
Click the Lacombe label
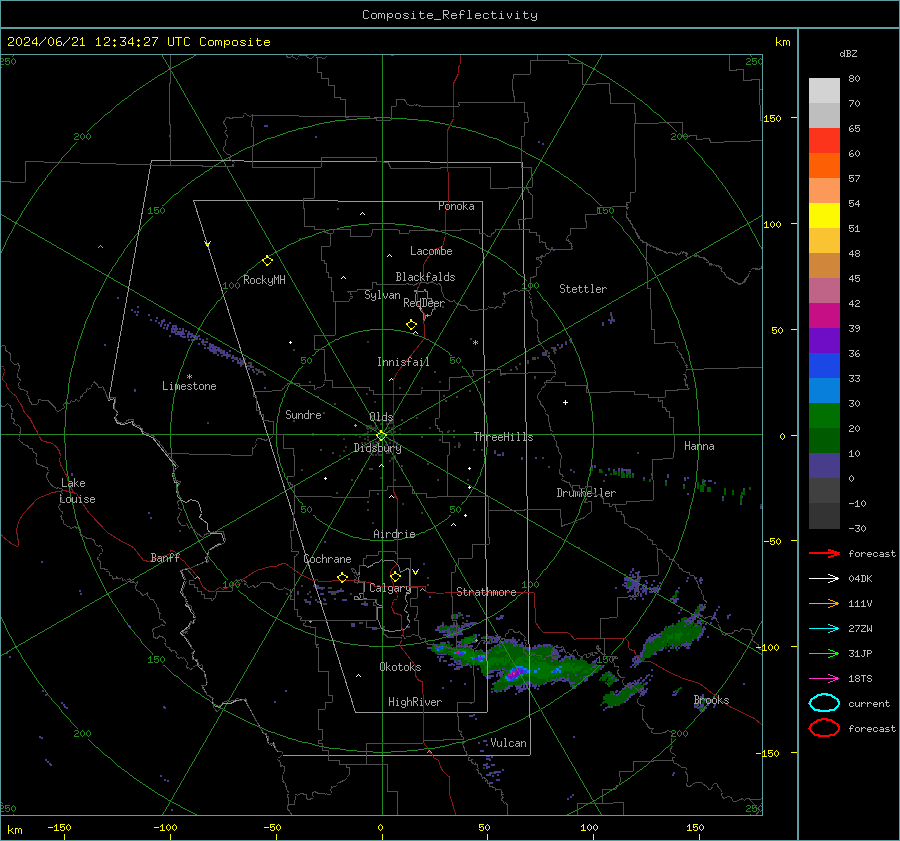tap(431, 251)
